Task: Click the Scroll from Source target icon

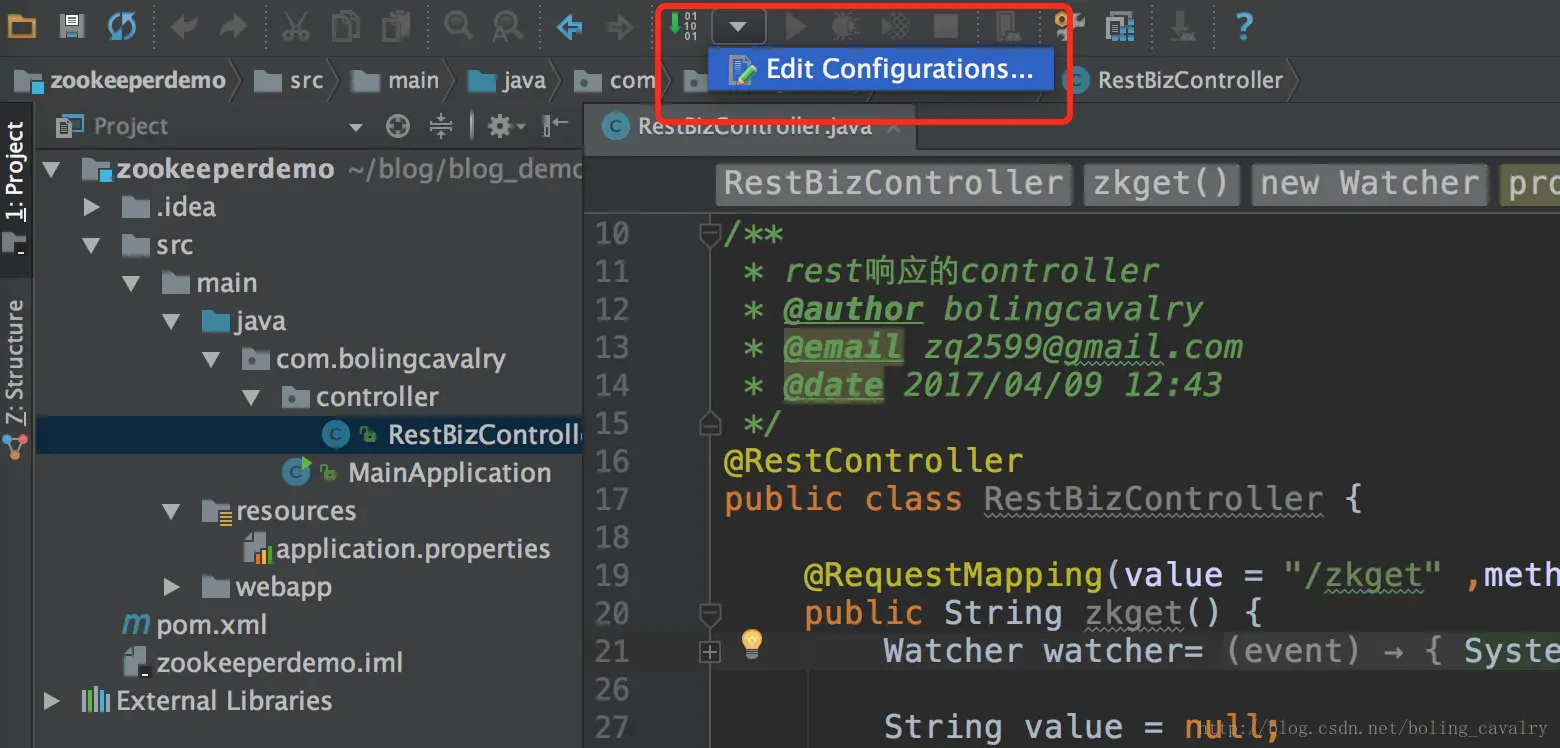Action: coord(398,126)
